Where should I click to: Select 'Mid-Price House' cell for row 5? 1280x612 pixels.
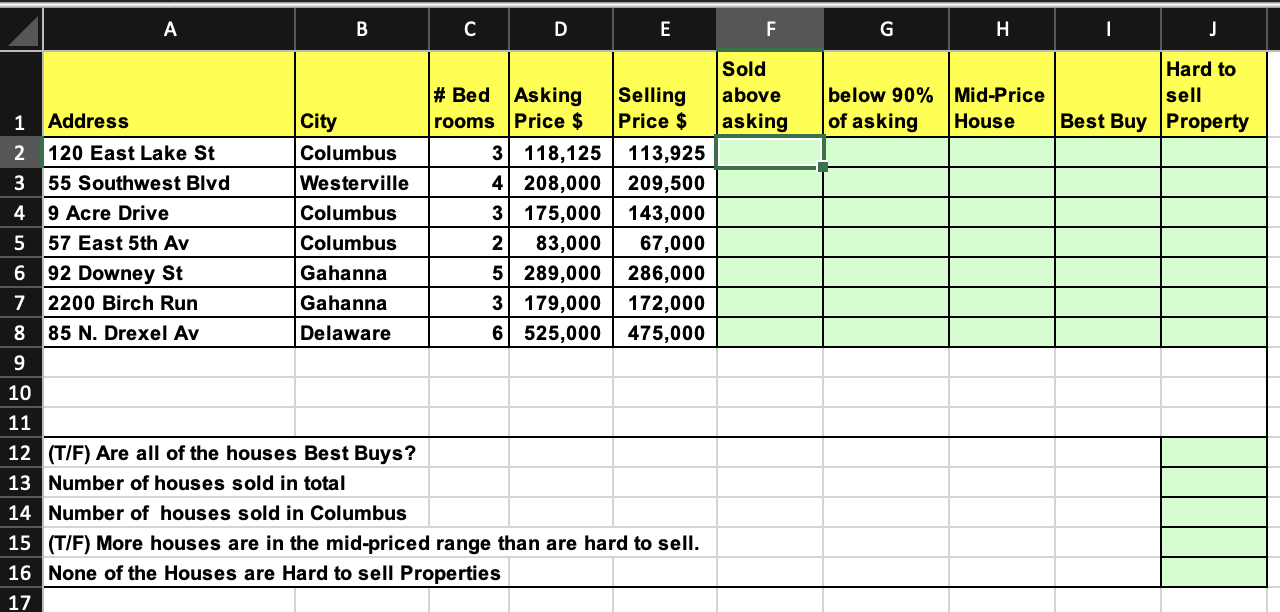(1001, 243)
